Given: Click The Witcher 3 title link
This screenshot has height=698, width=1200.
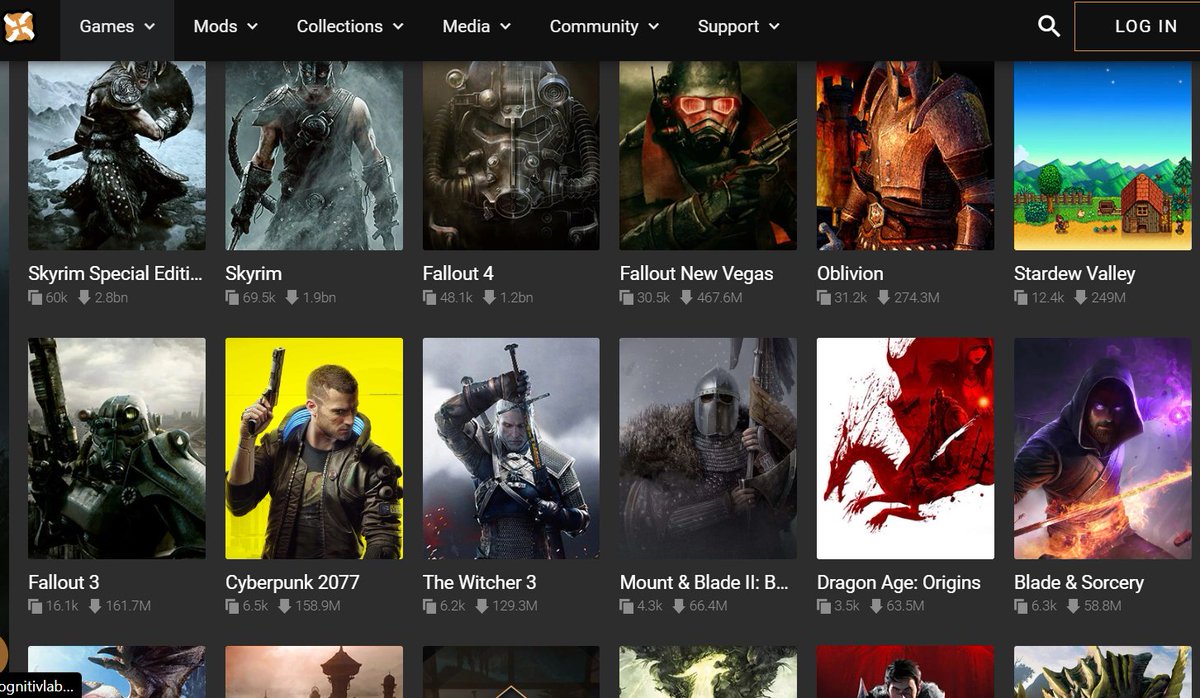Looking at the screenshot, I should pos(479,582).
